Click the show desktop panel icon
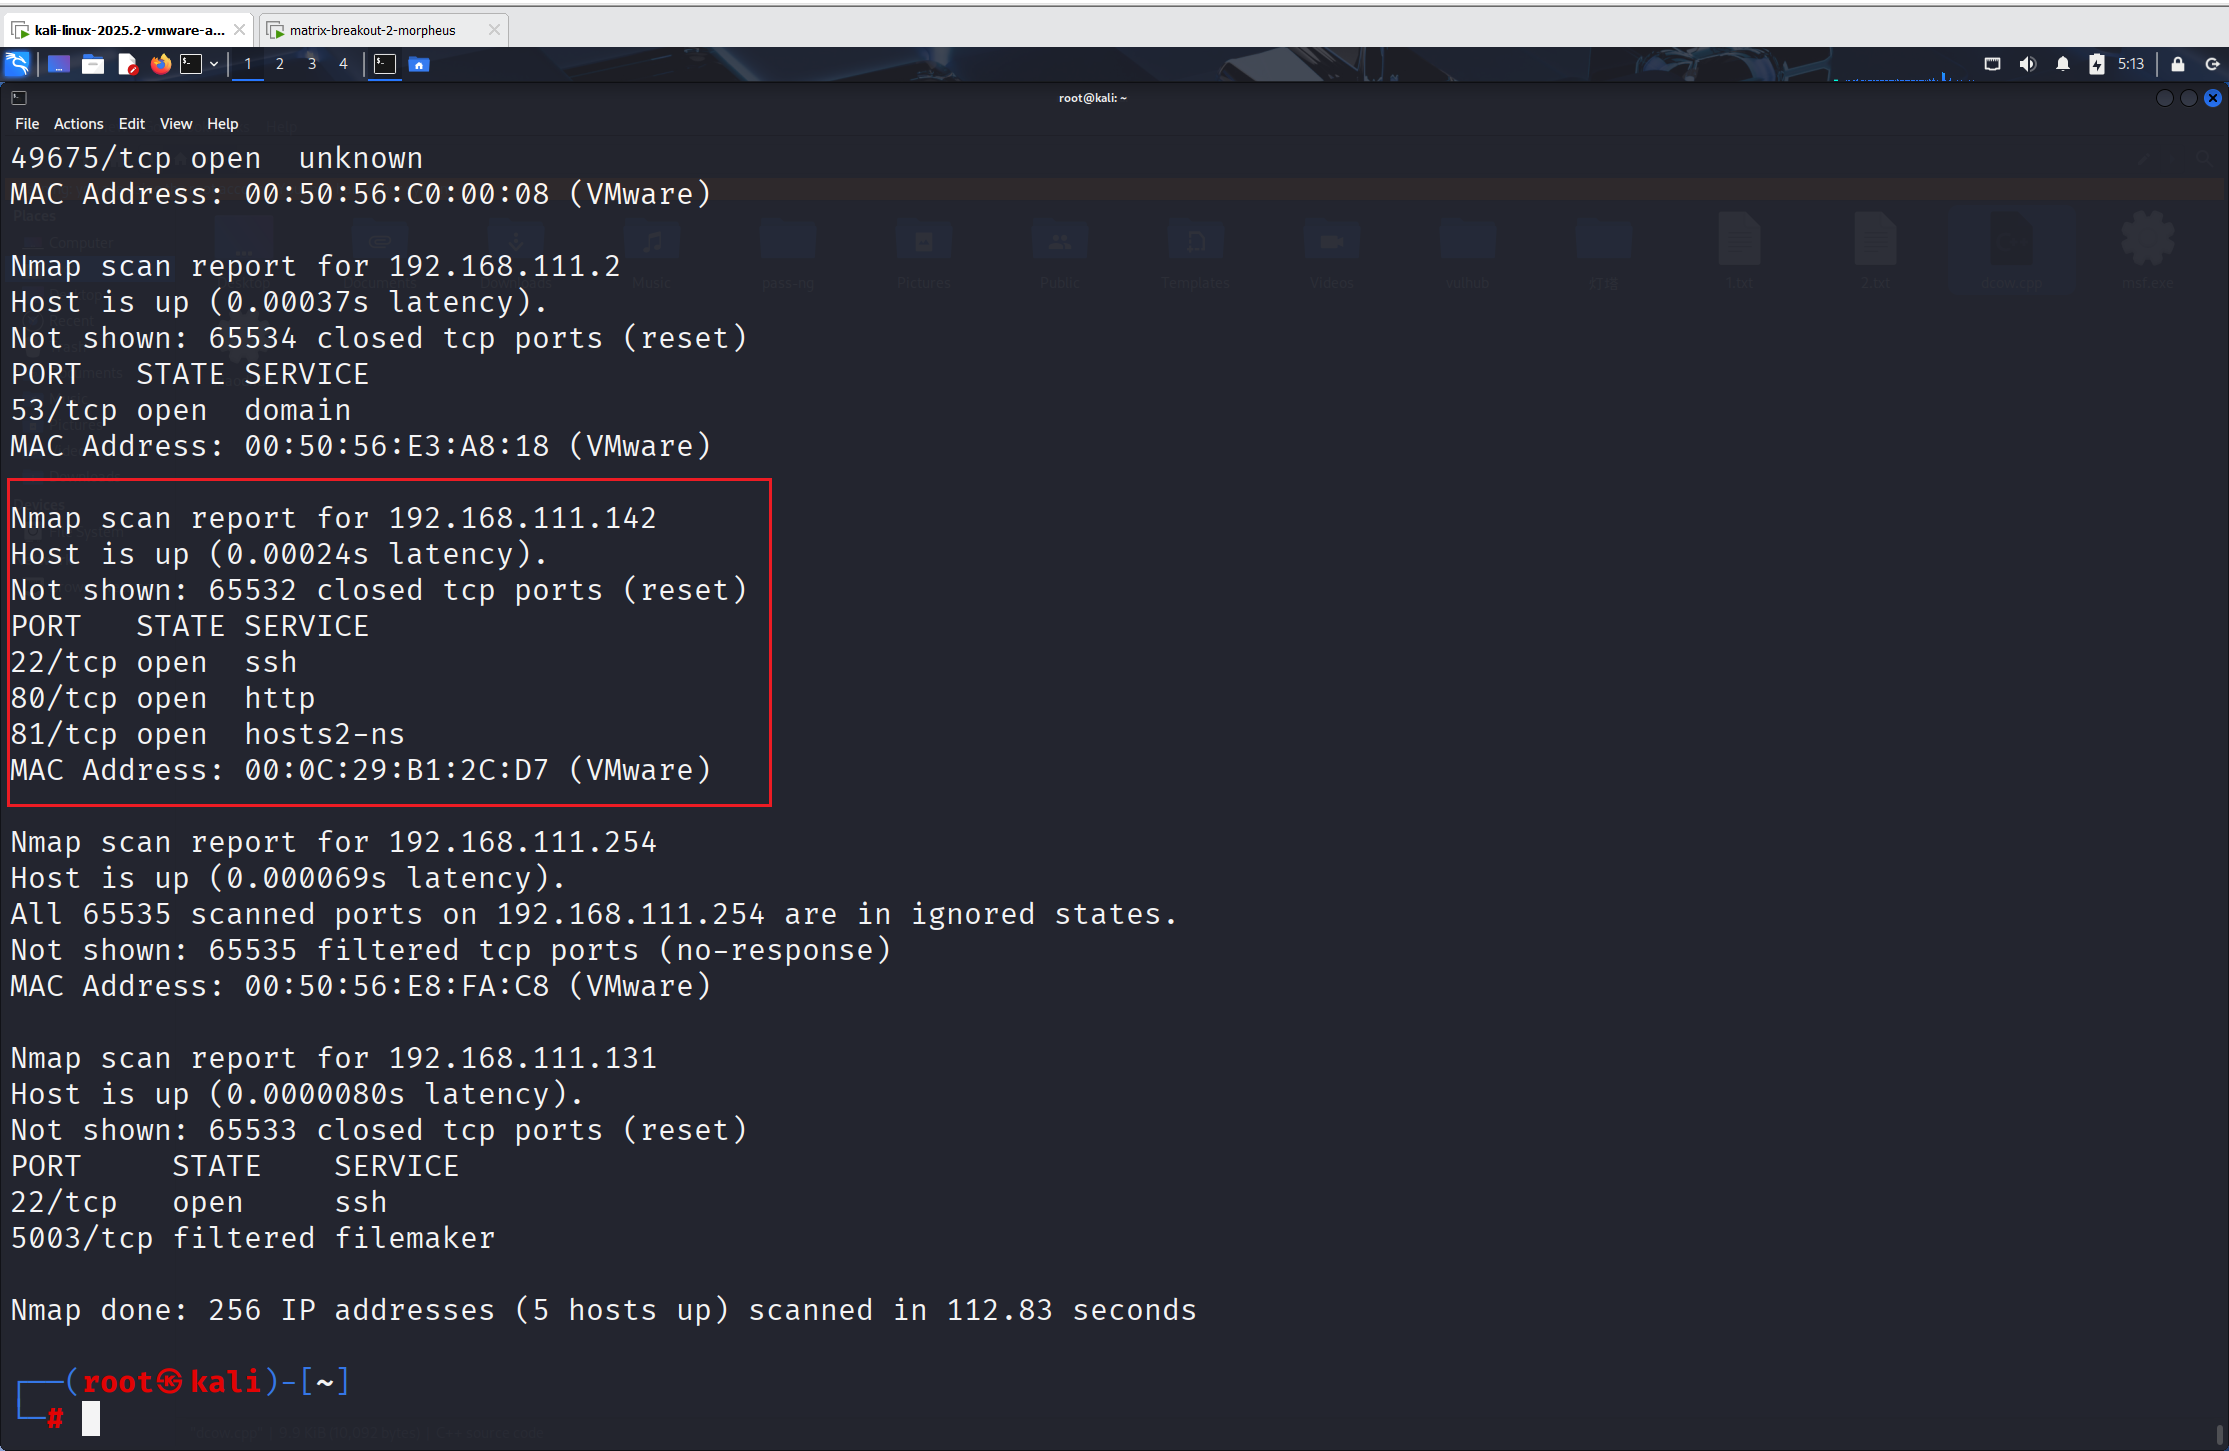The width and height of the screenshot is (2229, 1451). tap(59, 65)
